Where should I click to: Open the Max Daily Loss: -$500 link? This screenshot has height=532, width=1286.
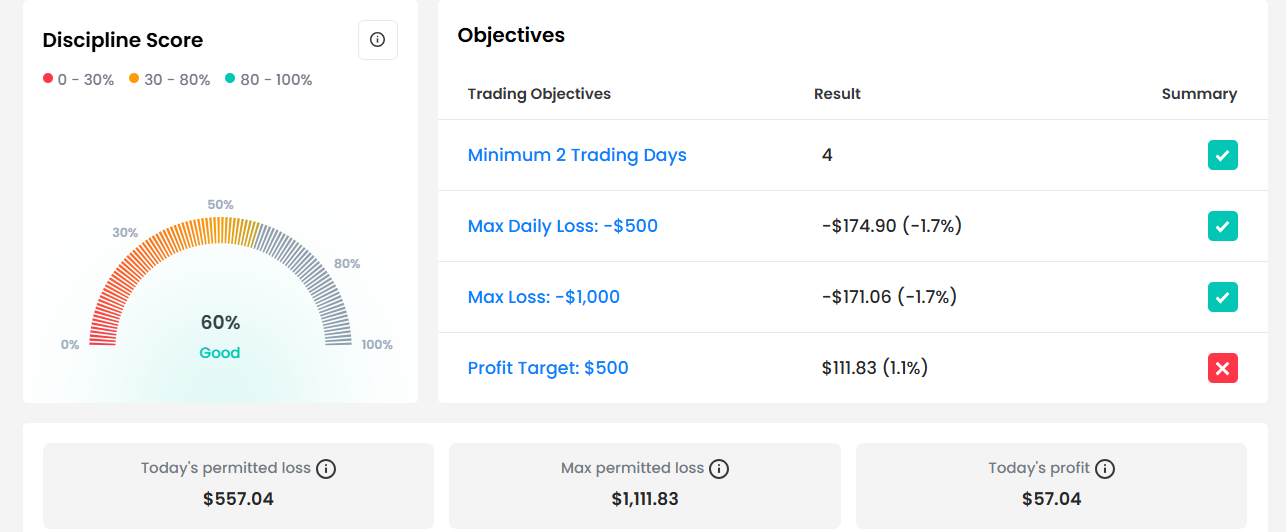click(x=563, y=226)
